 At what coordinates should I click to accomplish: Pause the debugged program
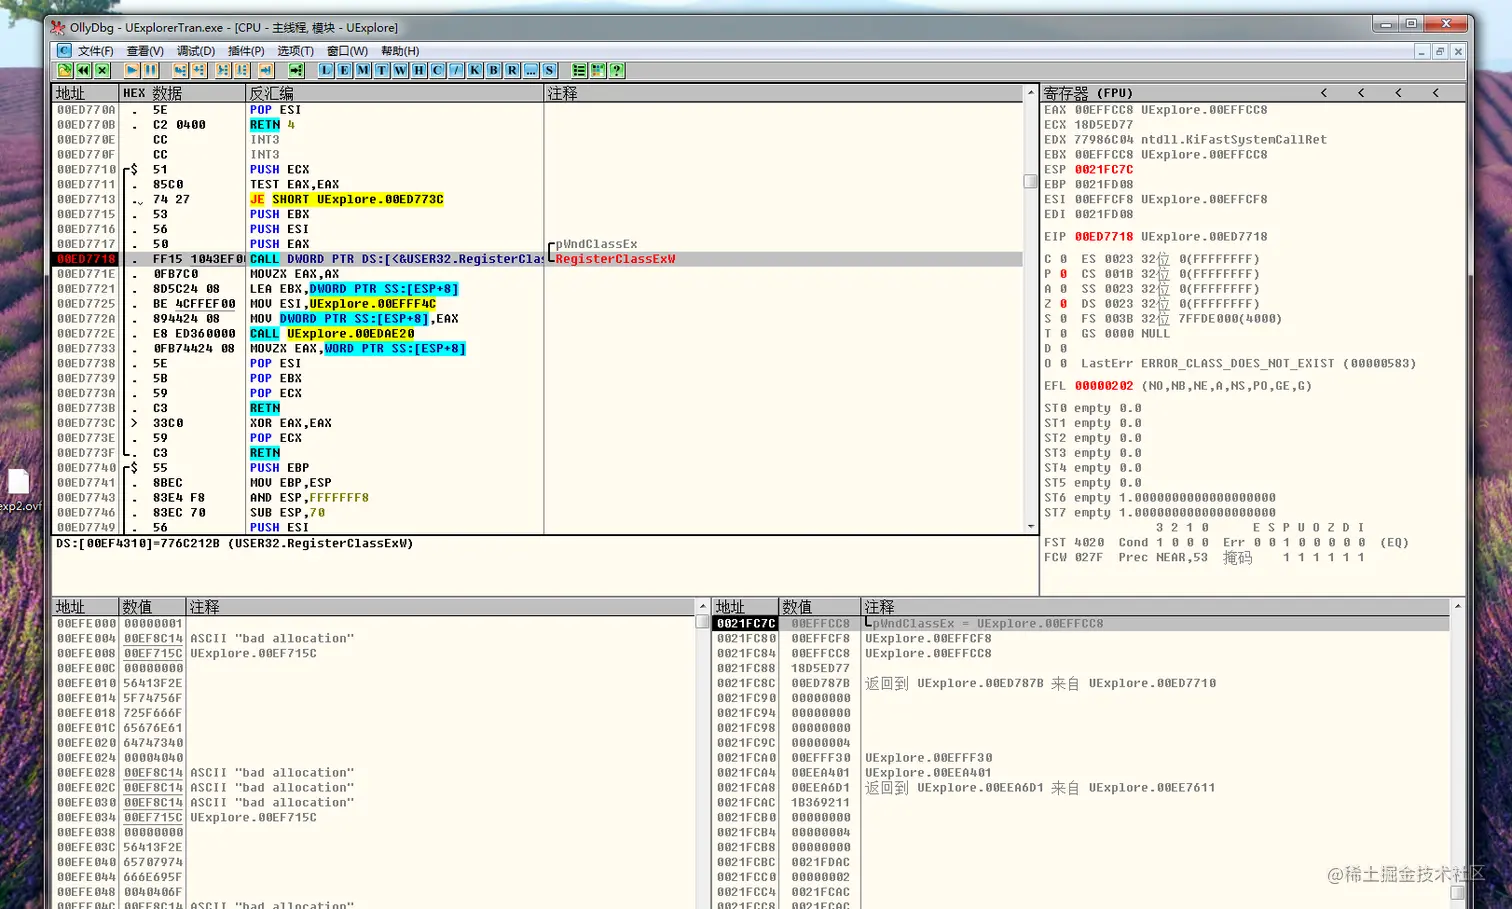150,70
